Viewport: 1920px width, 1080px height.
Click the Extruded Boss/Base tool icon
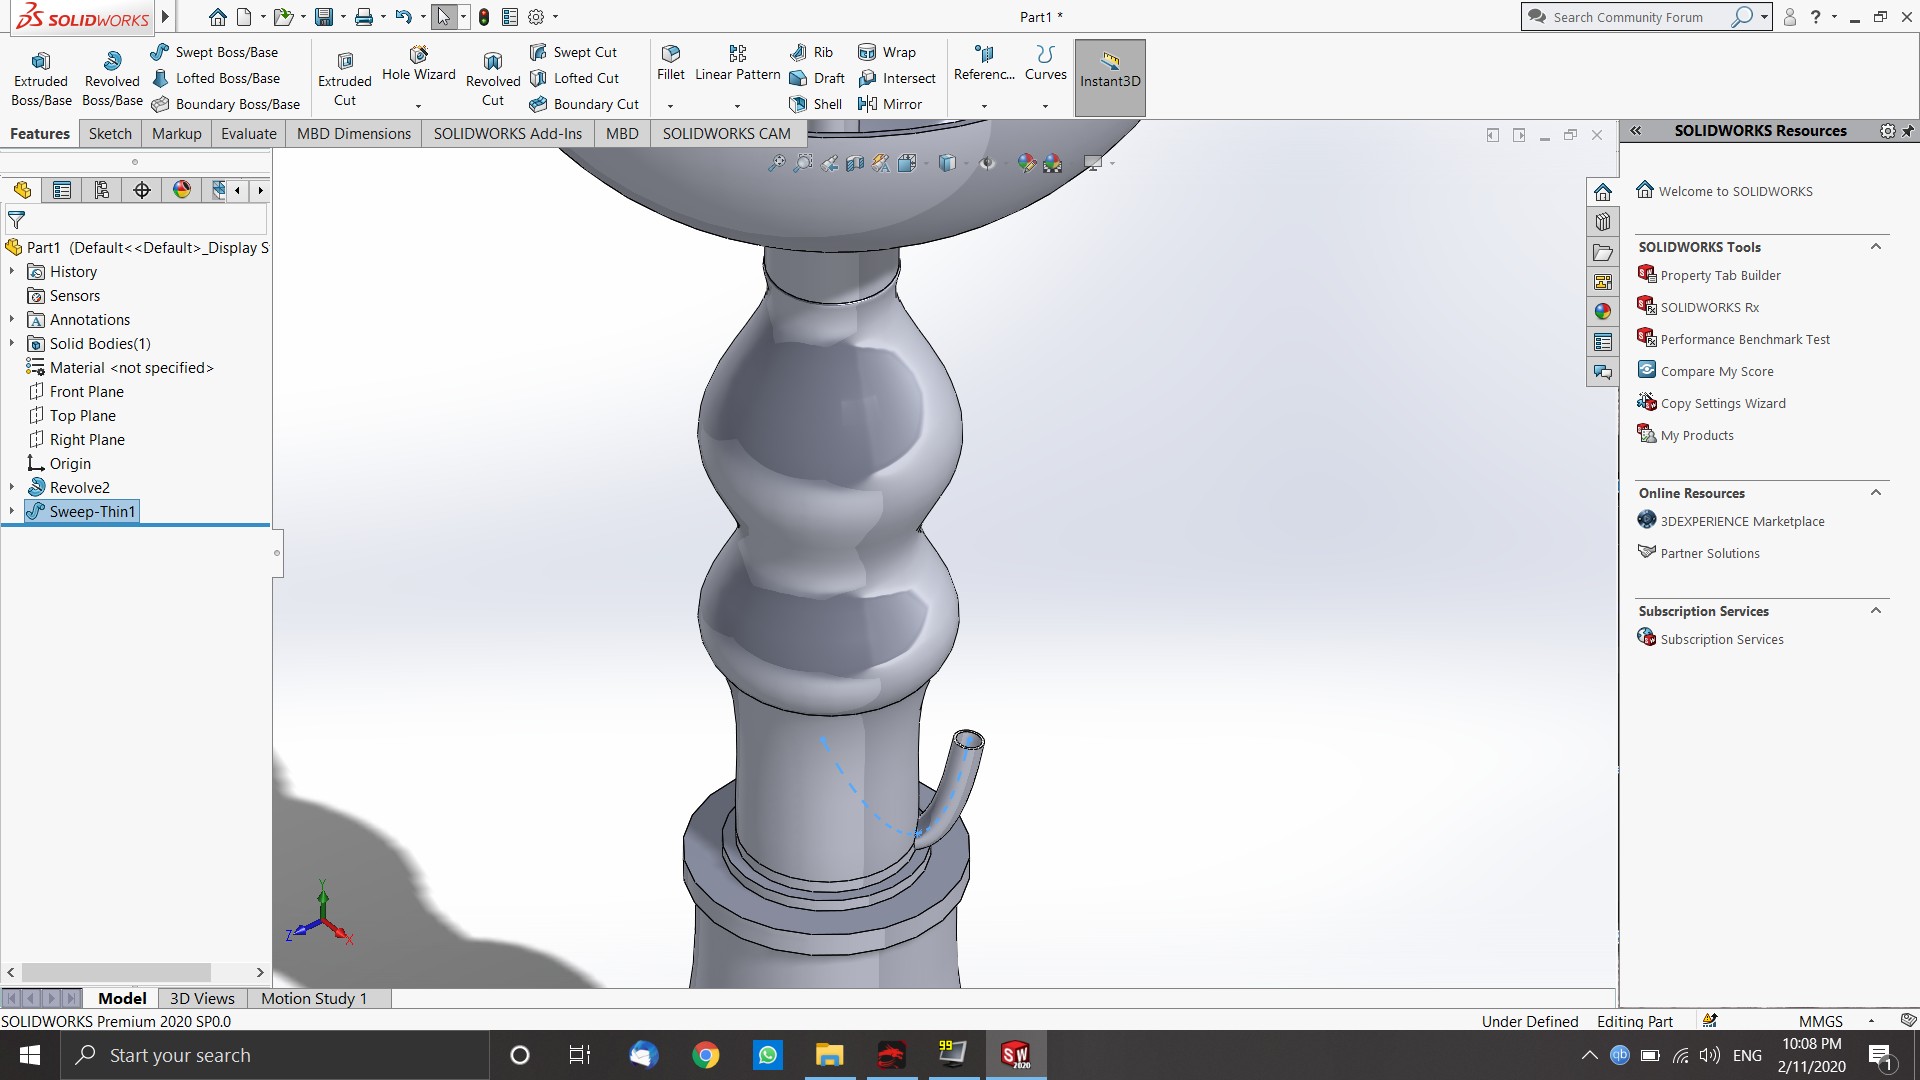(41, 62)
